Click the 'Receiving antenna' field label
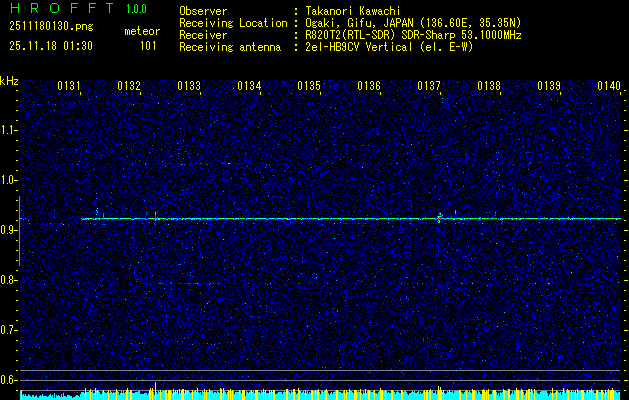The image size is (629, 400). 230,47
